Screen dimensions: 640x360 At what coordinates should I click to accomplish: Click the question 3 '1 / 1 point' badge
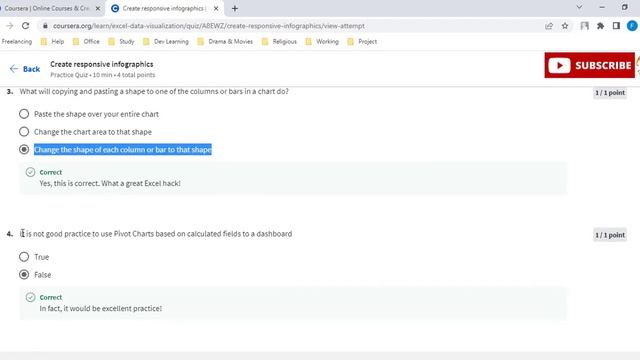coord(610,93)
